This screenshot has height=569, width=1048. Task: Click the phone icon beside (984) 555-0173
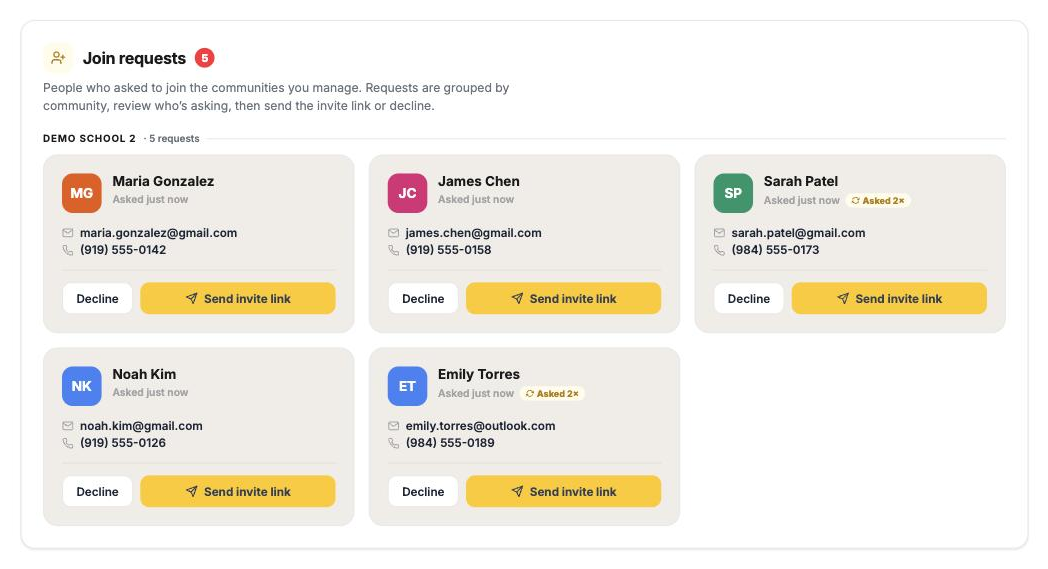(x=719, y=250)
